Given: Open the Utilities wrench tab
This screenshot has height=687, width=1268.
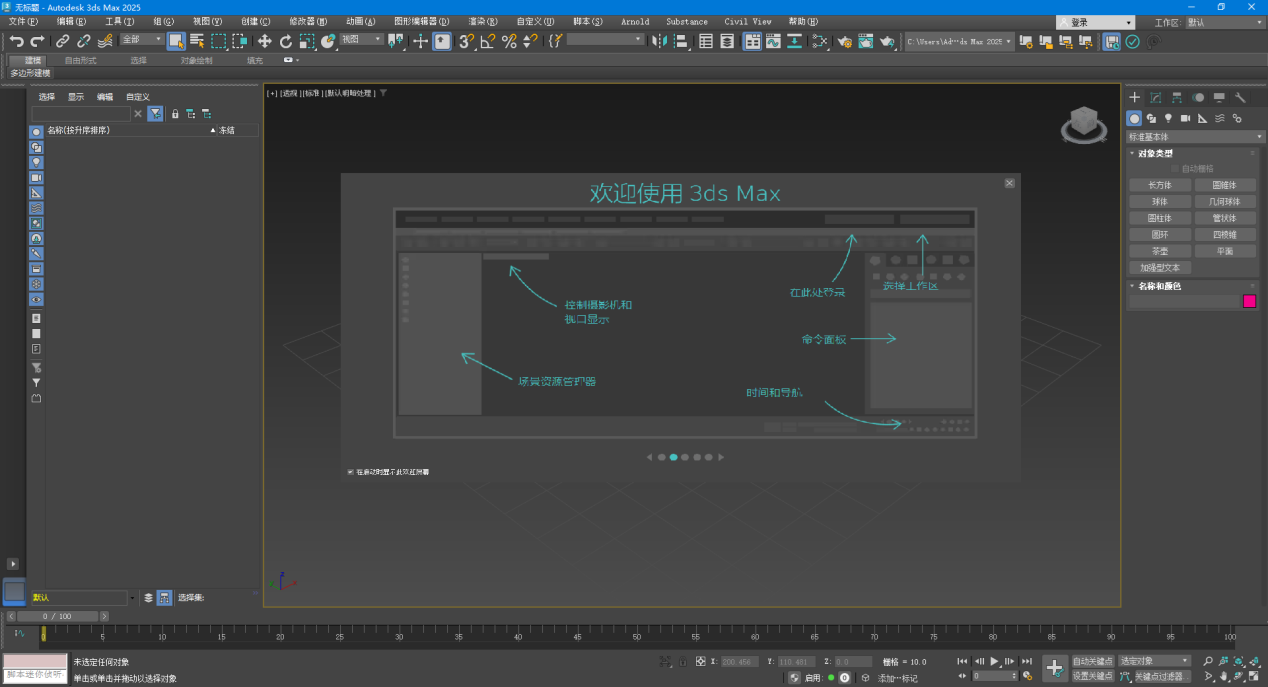Looking at the screenshot, I should pos(1240,97).
